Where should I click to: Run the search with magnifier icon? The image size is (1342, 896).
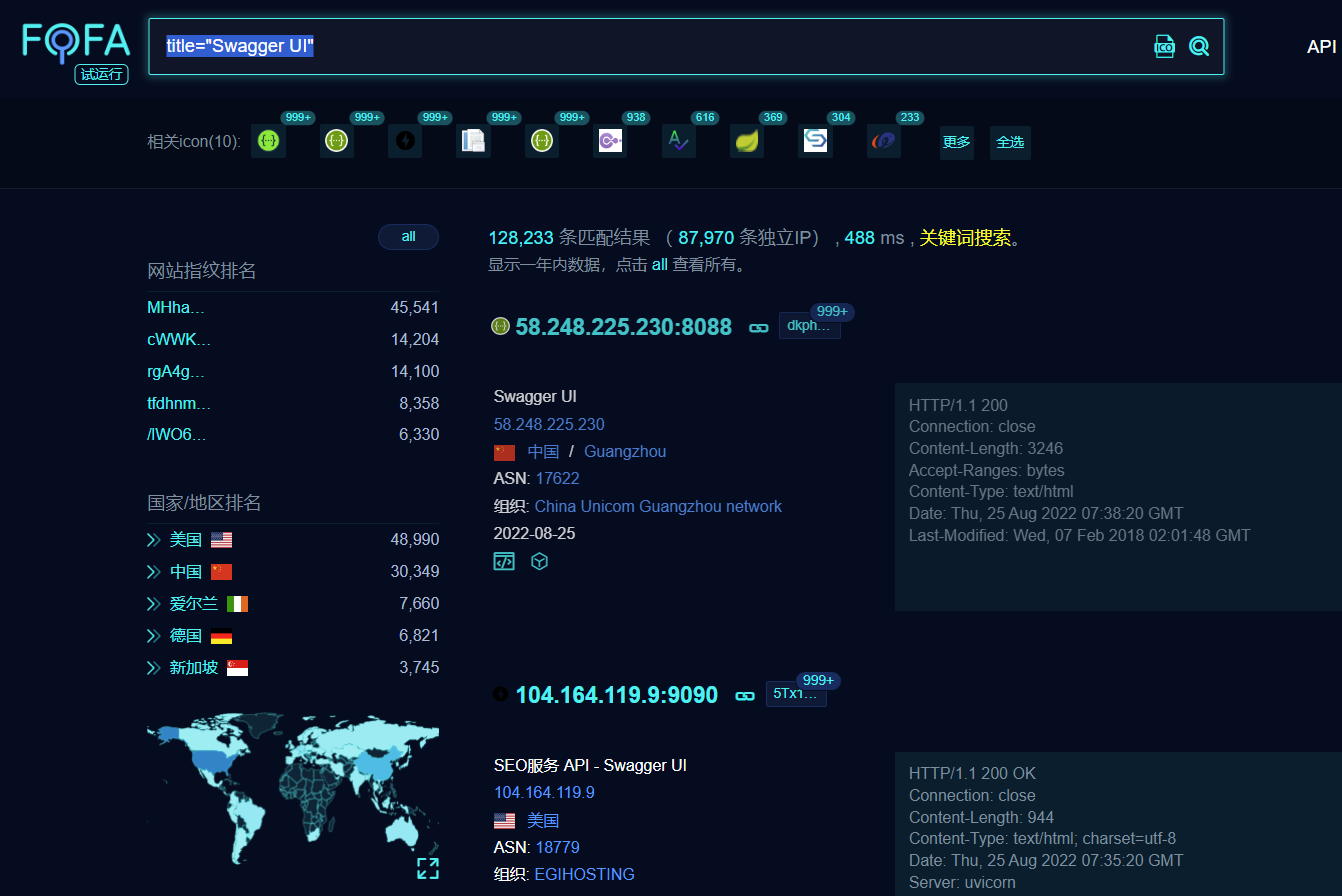(1199, 46)
